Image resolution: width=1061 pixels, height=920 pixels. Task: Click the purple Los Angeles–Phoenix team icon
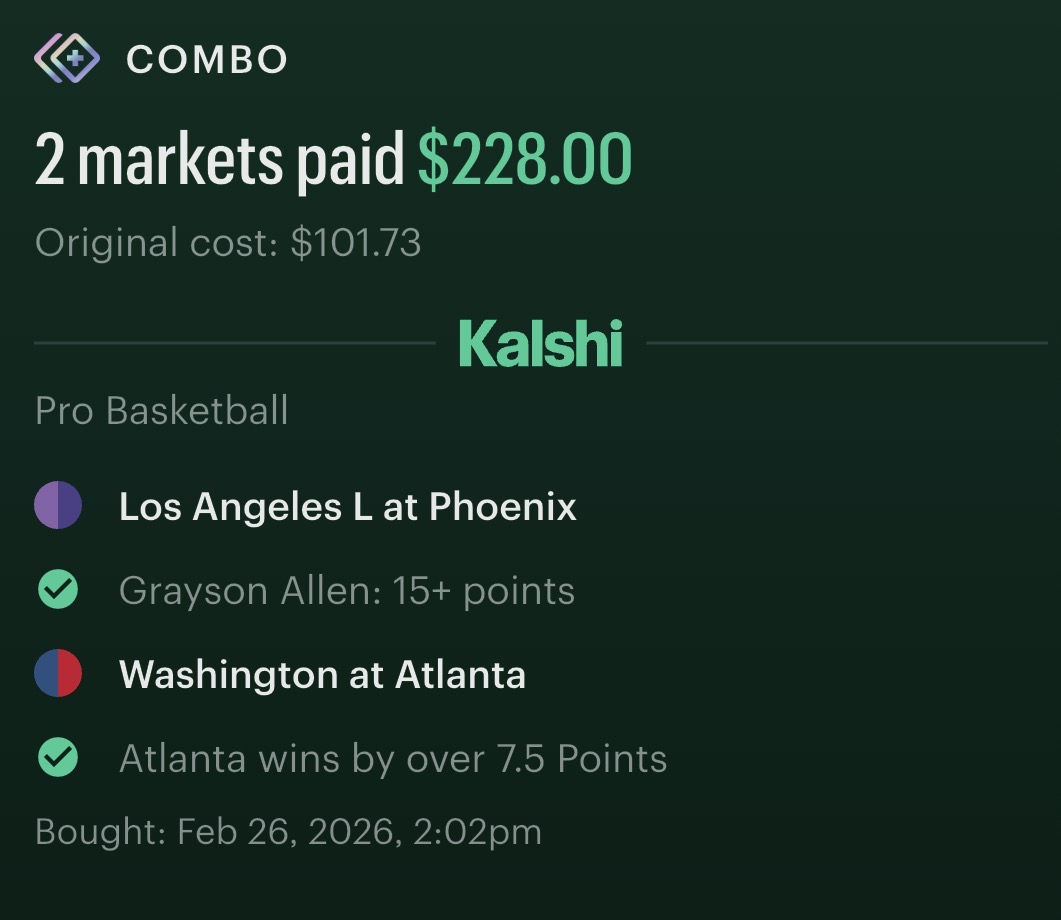[58, 506]
